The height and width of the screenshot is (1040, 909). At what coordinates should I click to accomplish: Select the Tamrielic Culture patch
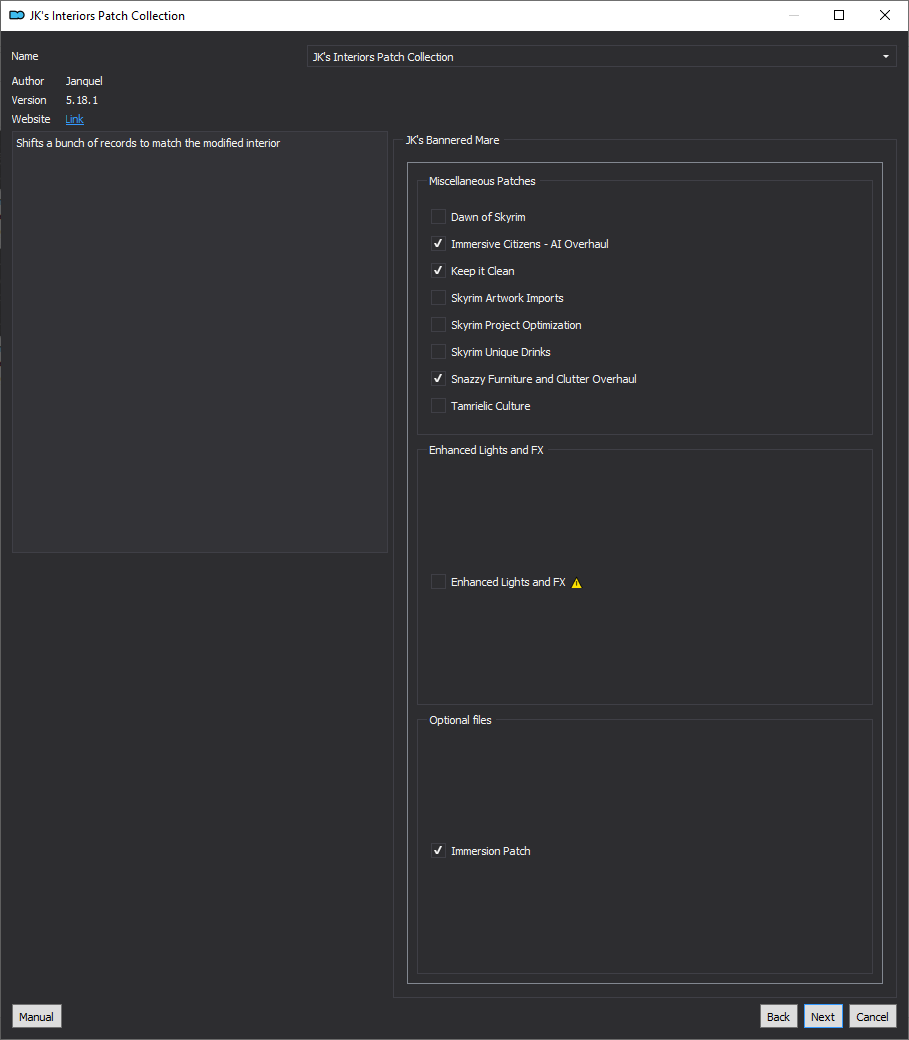pos(438,405)
